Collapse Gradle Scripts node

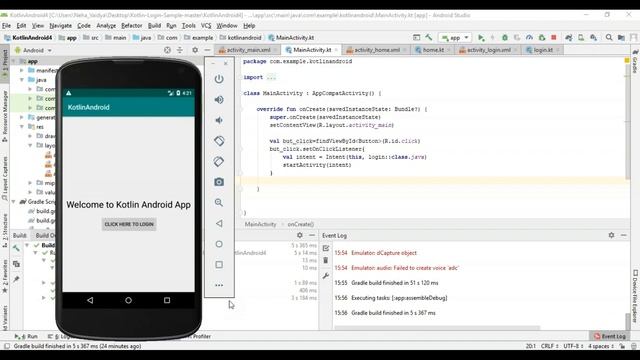[14, 202]
